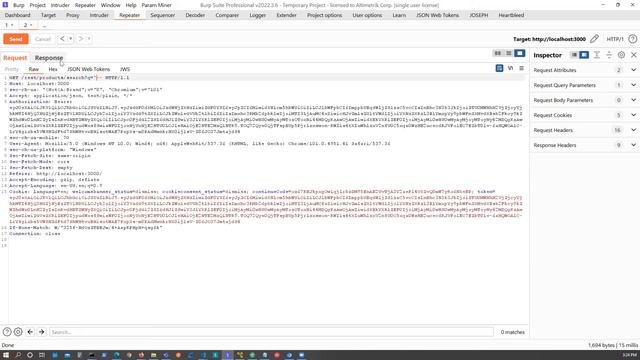Open the Burp menu

(x=18, y=5)
